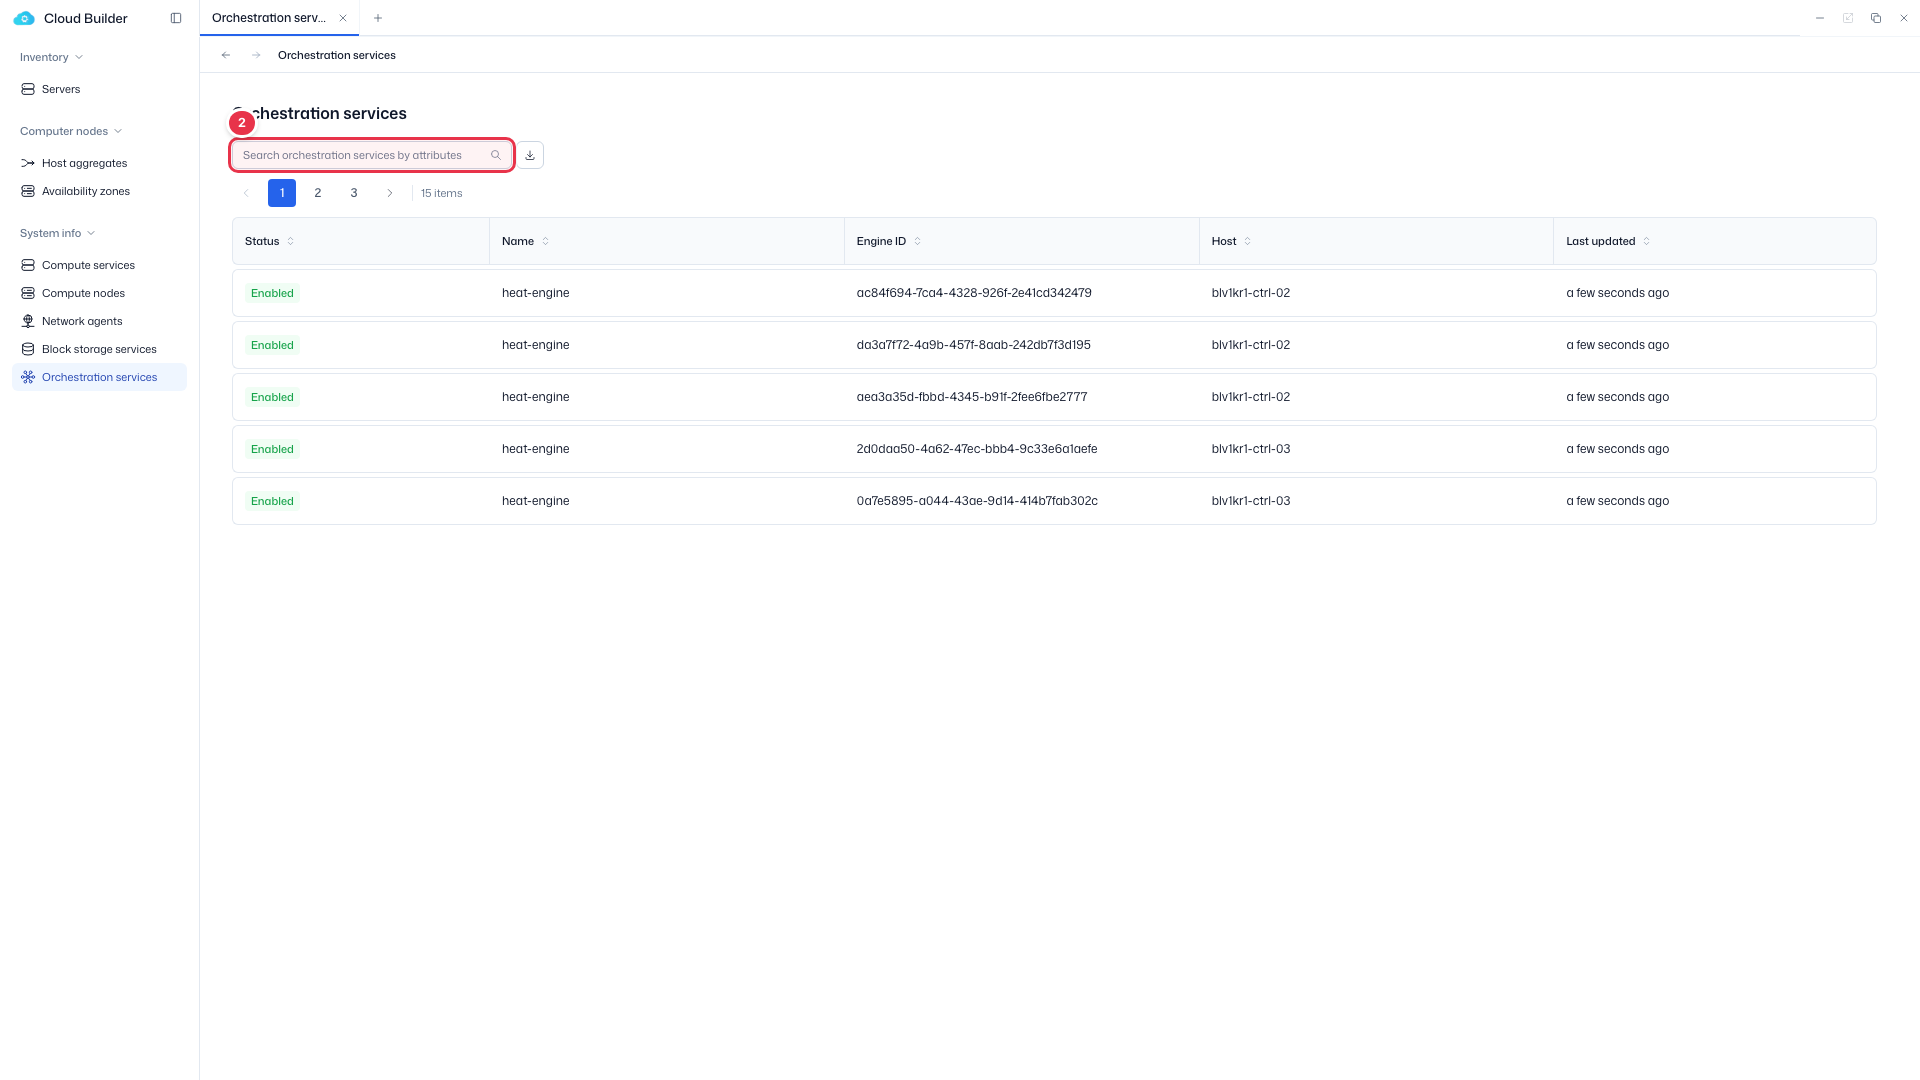Click the Block storage services icon
Viewport: 1920px width, 1080px height.
click(28, 349)
